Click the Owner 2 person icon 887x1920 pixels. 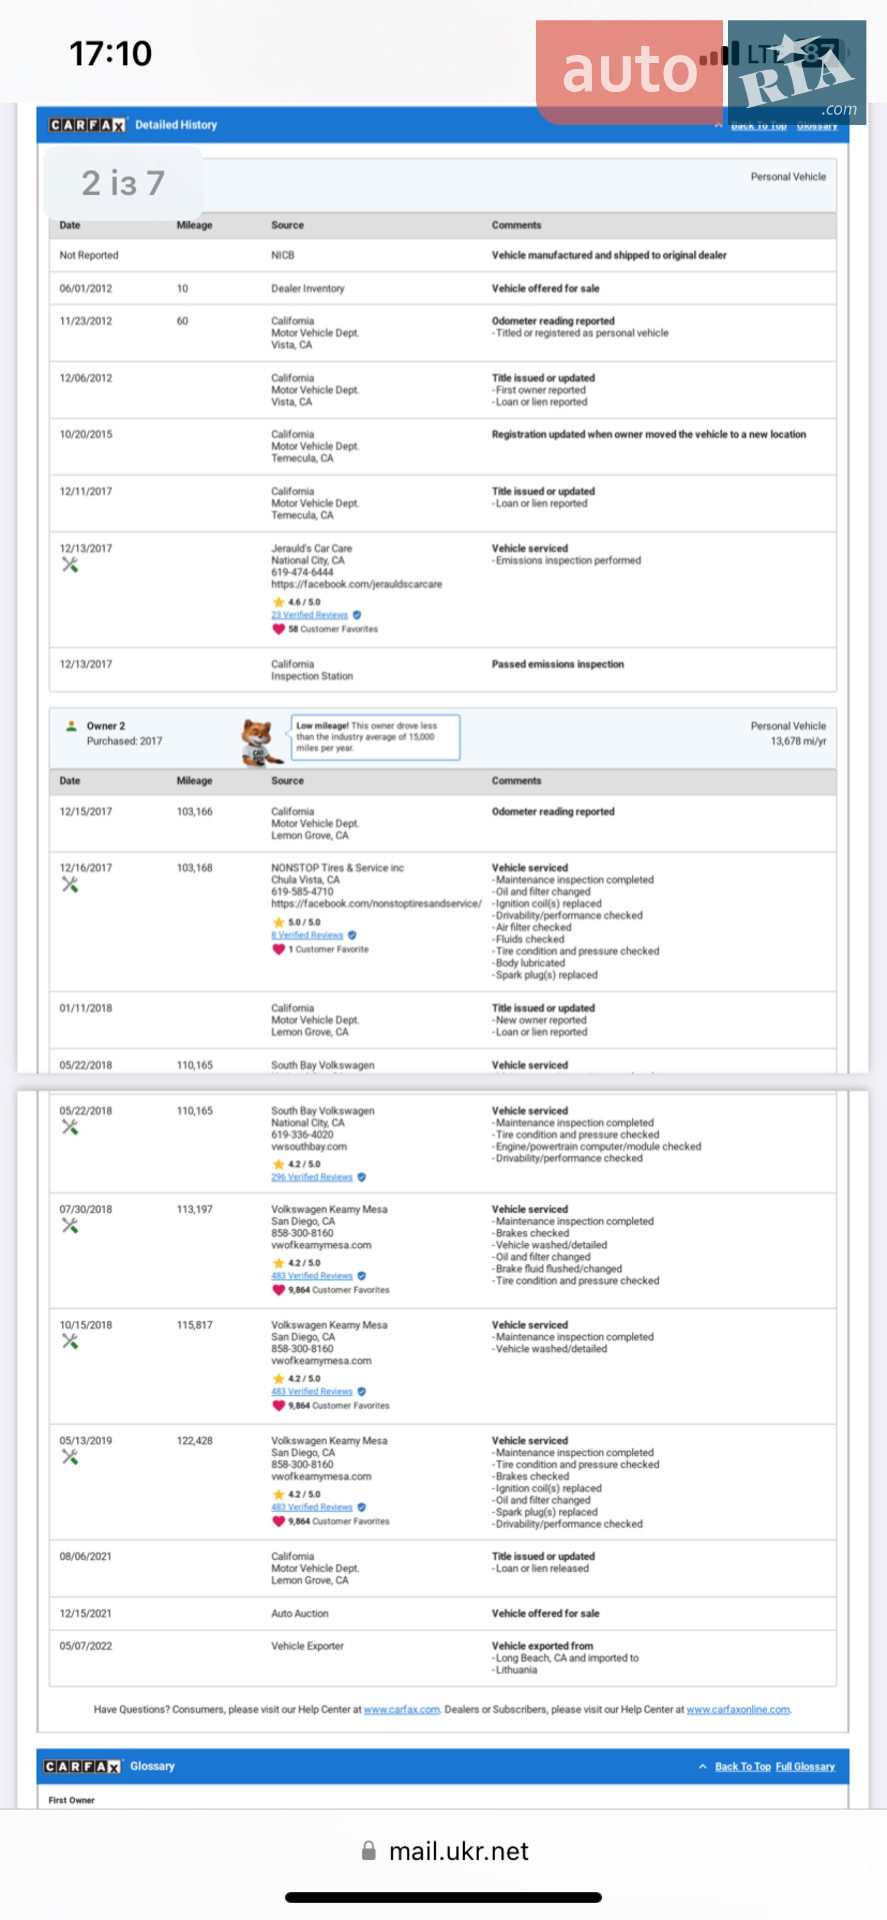tap(71, 726)
